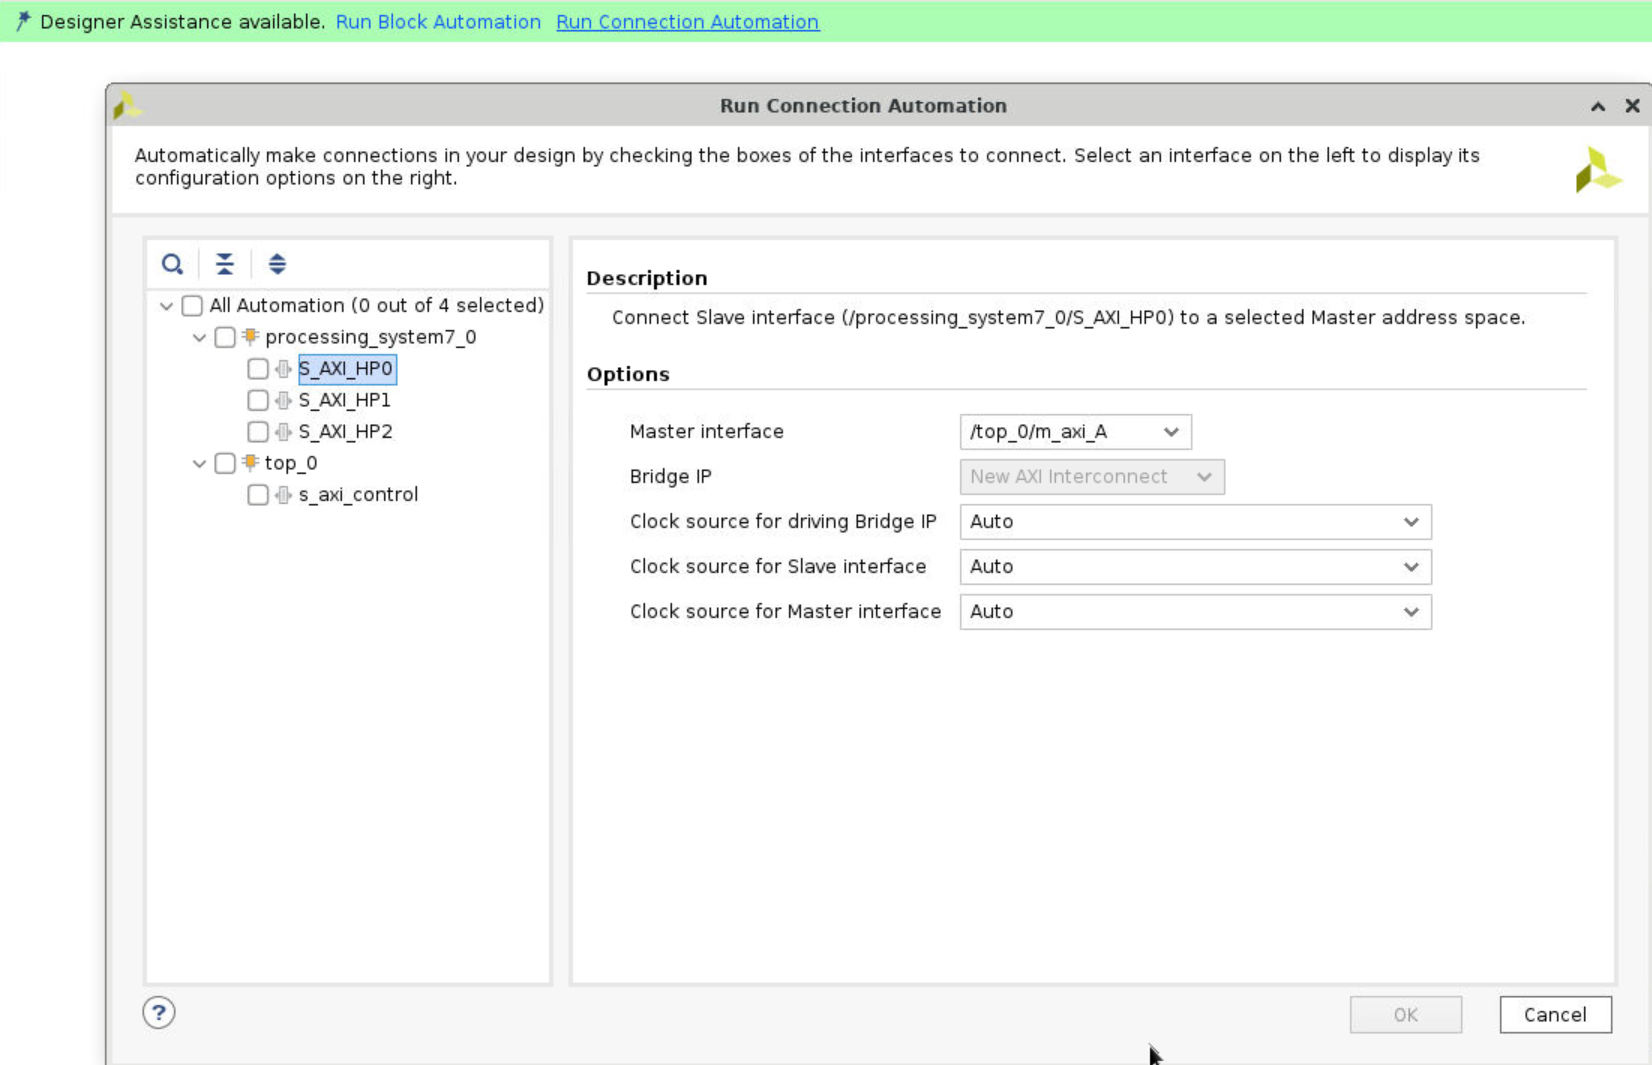Select the S_AXI_HP0 tree item label
1652x1065 pixels.
pyautogui.click(x=346, y=369)
